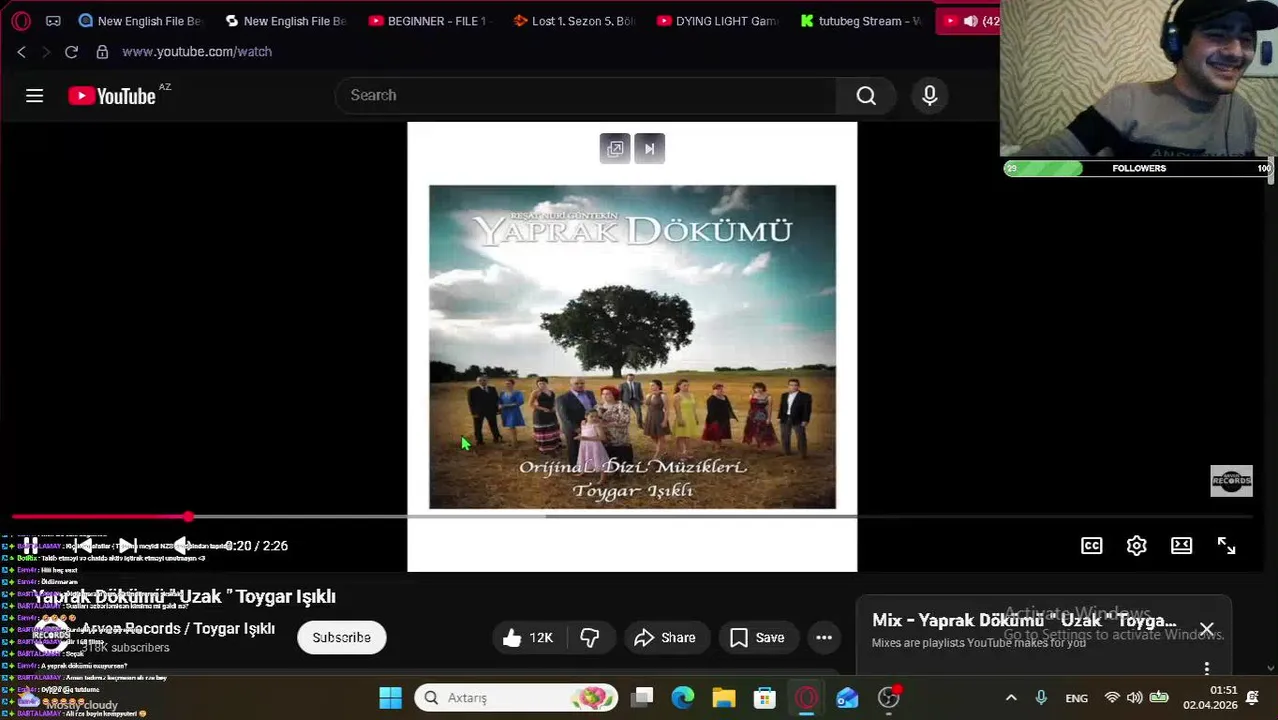Mute the active tab via its speaker icon
Image resolution: width=1278 pixels, height=720 pixels.
(x=970, y=20)
